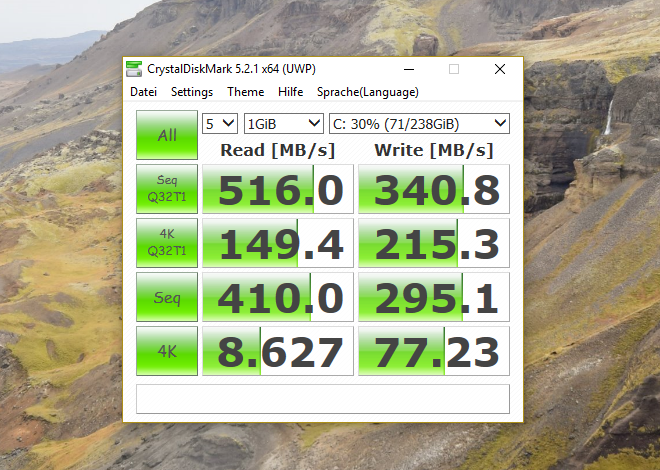Click the 516.0 sequential read result
660x470 pixels.
click(278, 189)
